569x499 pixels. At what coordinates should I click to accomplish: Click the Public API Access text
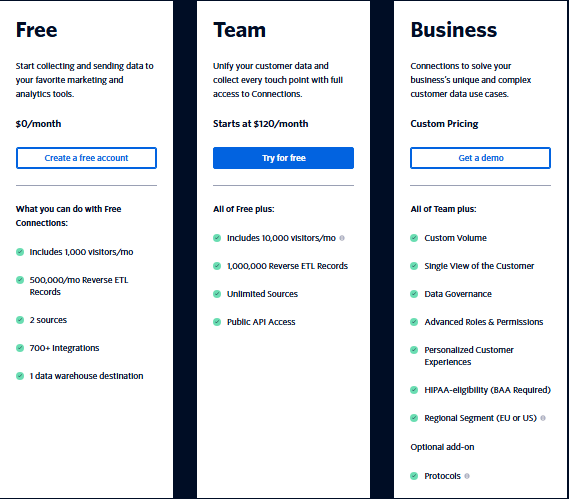[261, 322]
